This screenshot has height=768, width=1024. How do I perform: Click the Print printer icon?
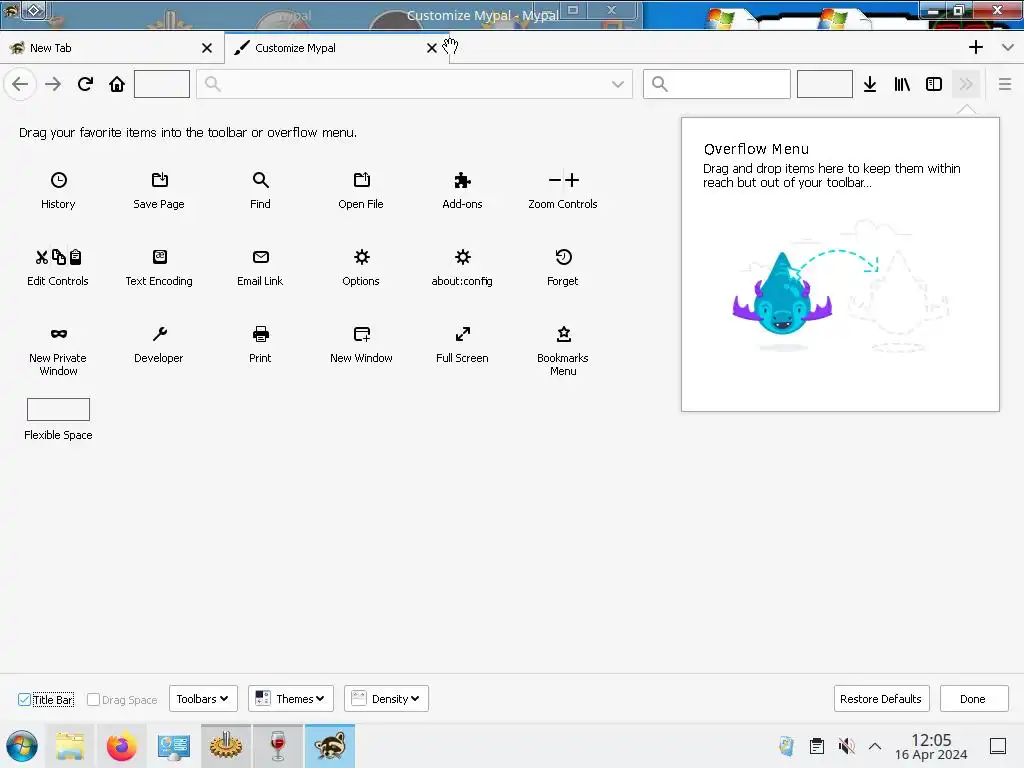pos(260,334)
